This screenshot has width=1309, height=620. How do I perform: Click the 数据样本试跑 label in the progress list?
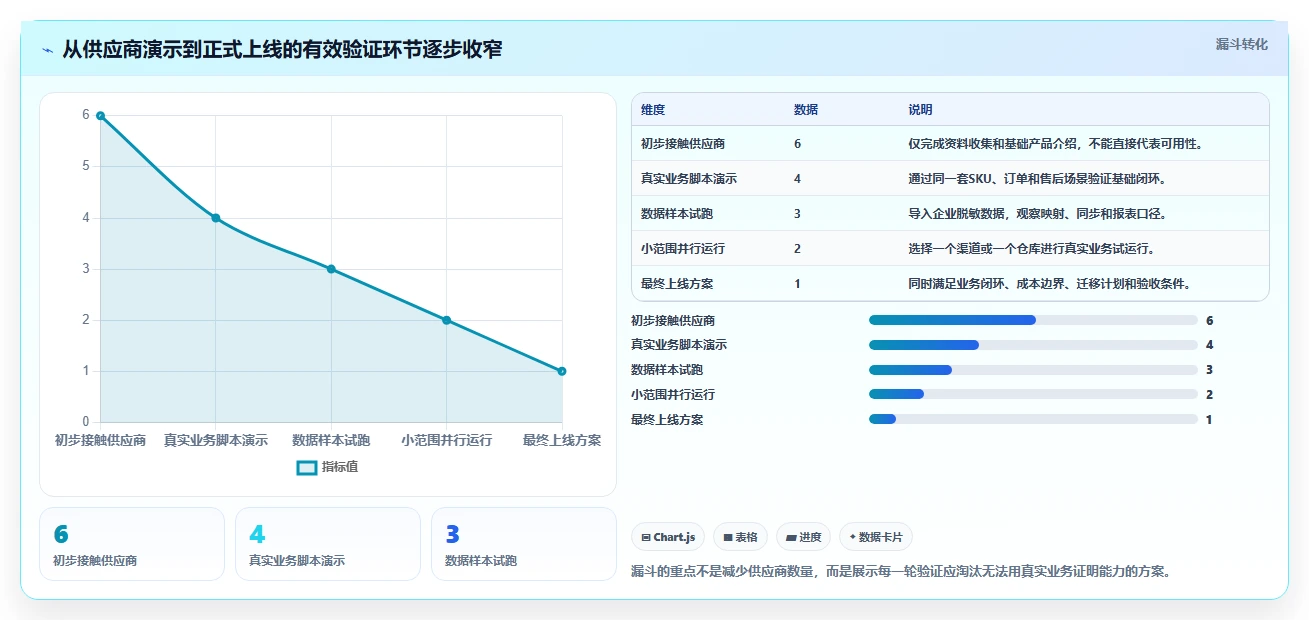[667, 370]
